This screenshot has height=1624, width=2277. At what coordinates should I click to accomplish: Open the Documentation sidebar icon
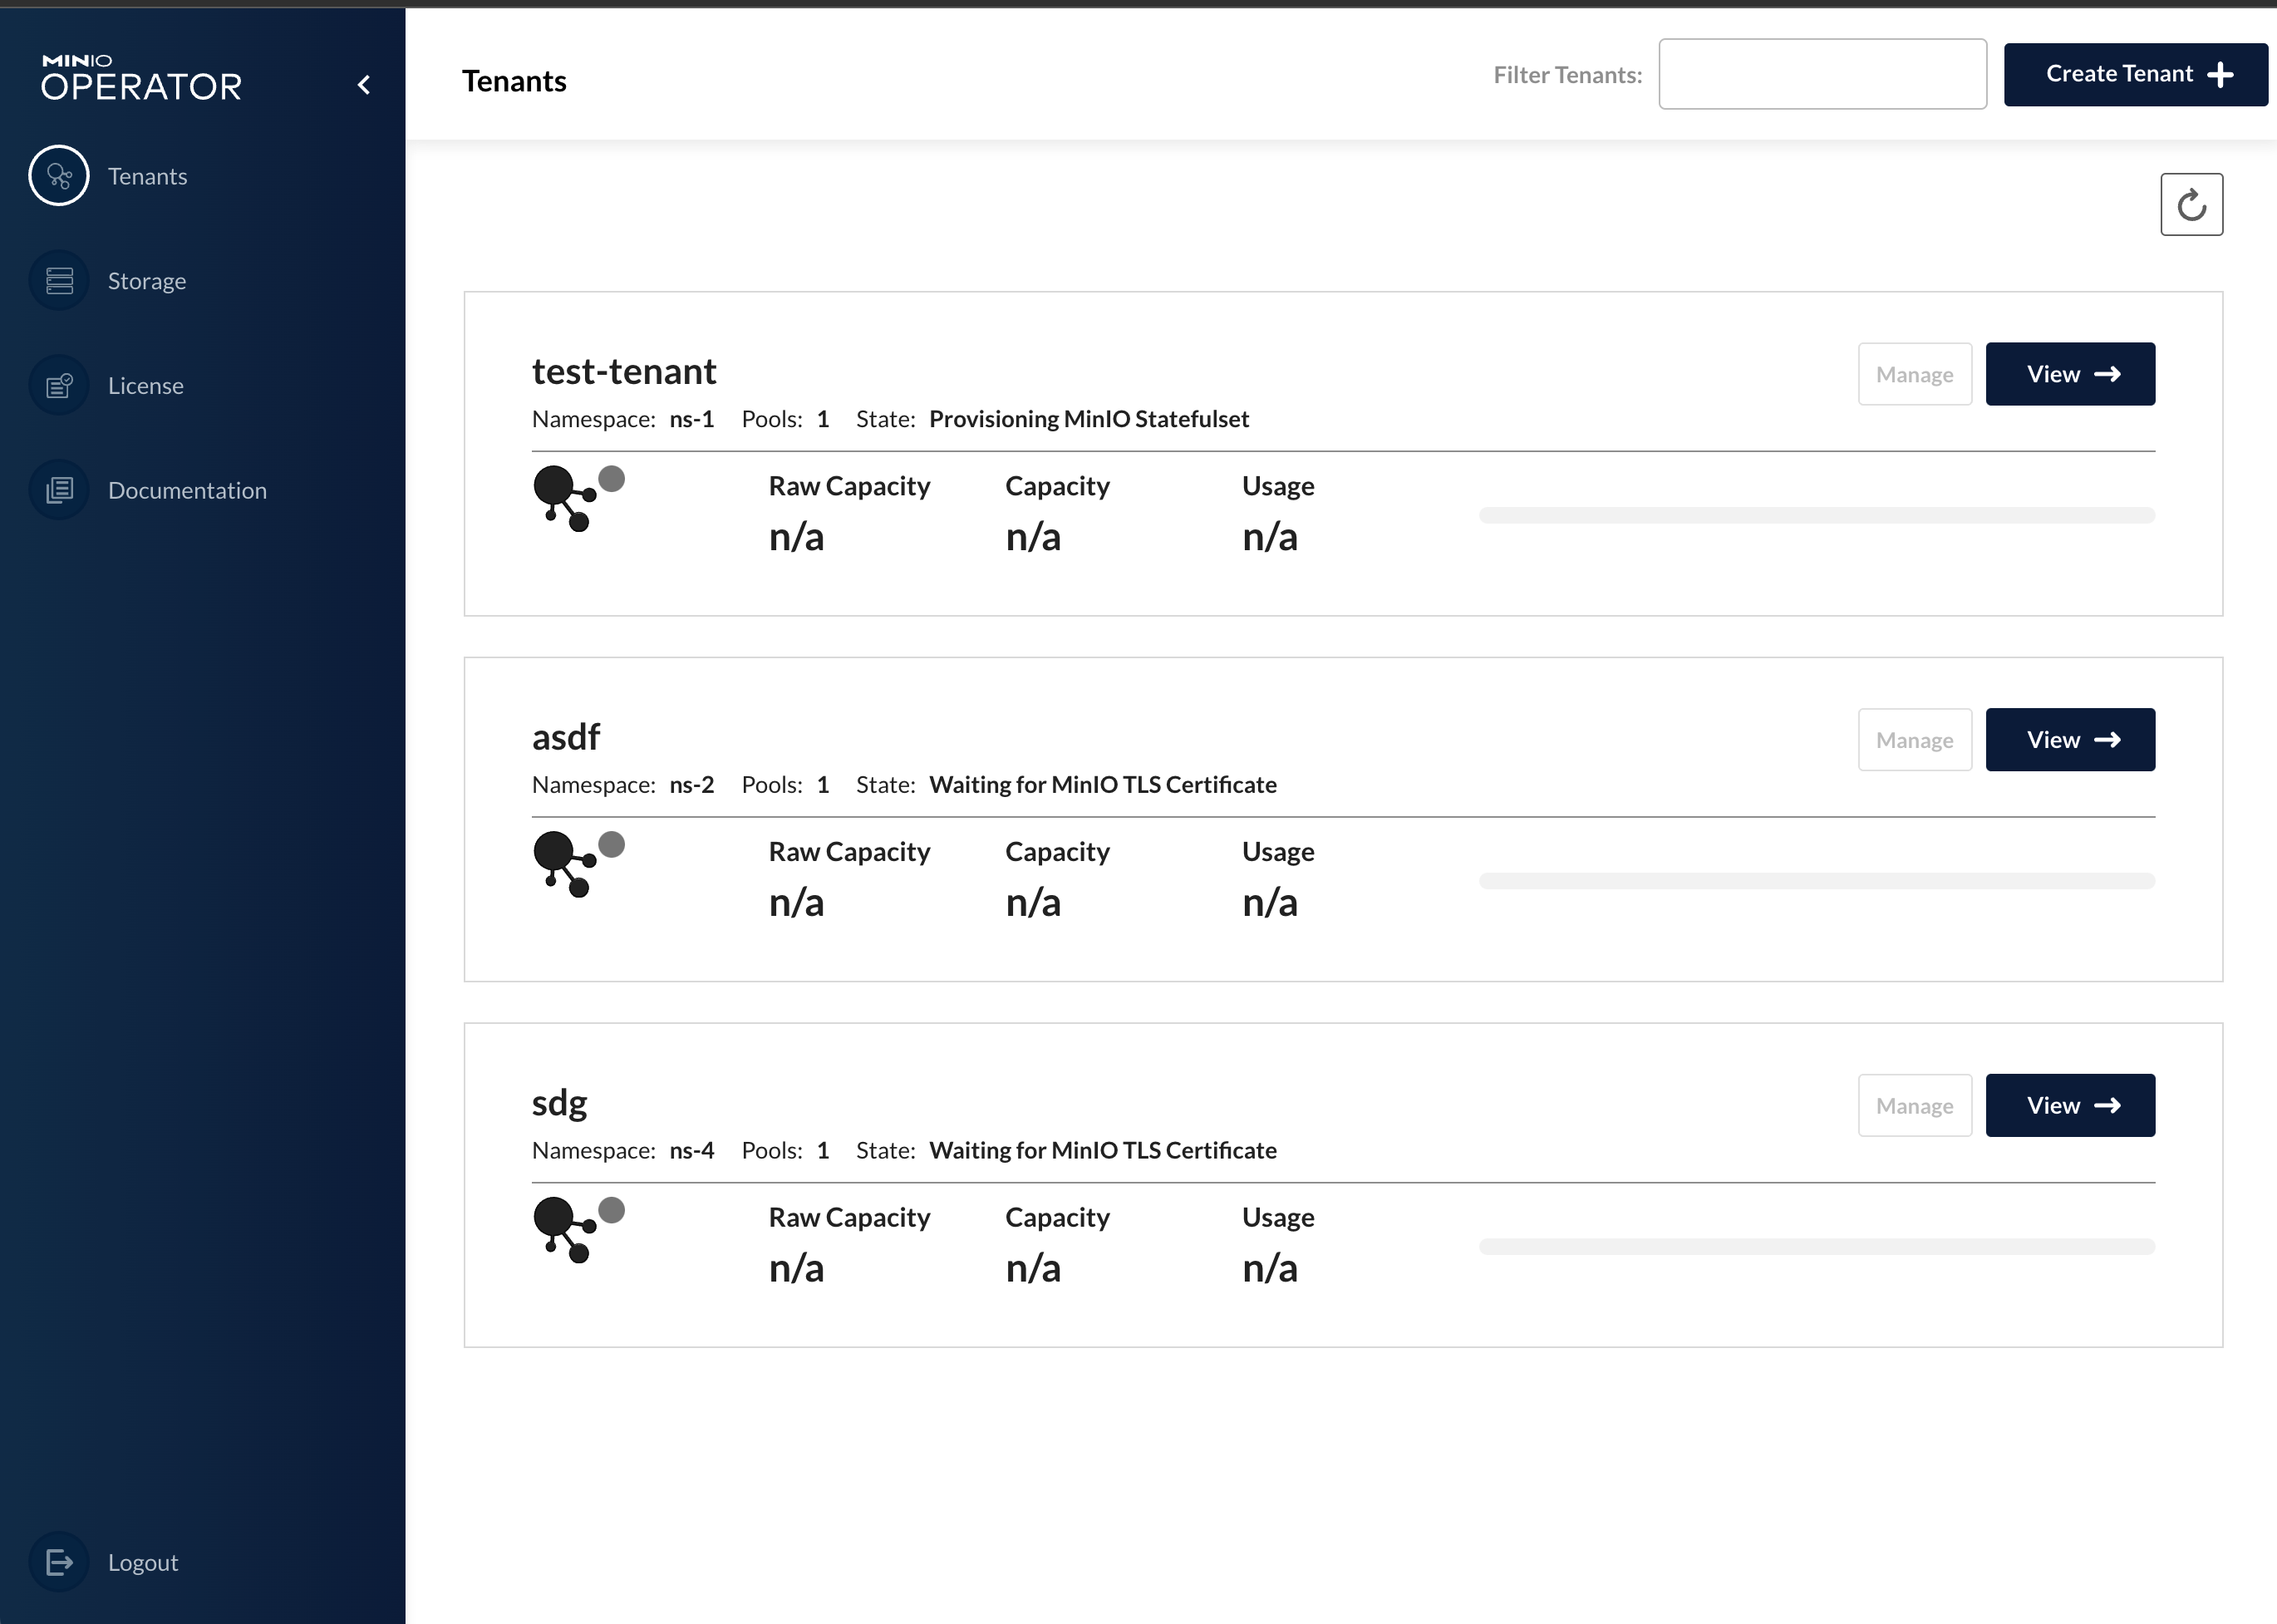coord(59,490)
